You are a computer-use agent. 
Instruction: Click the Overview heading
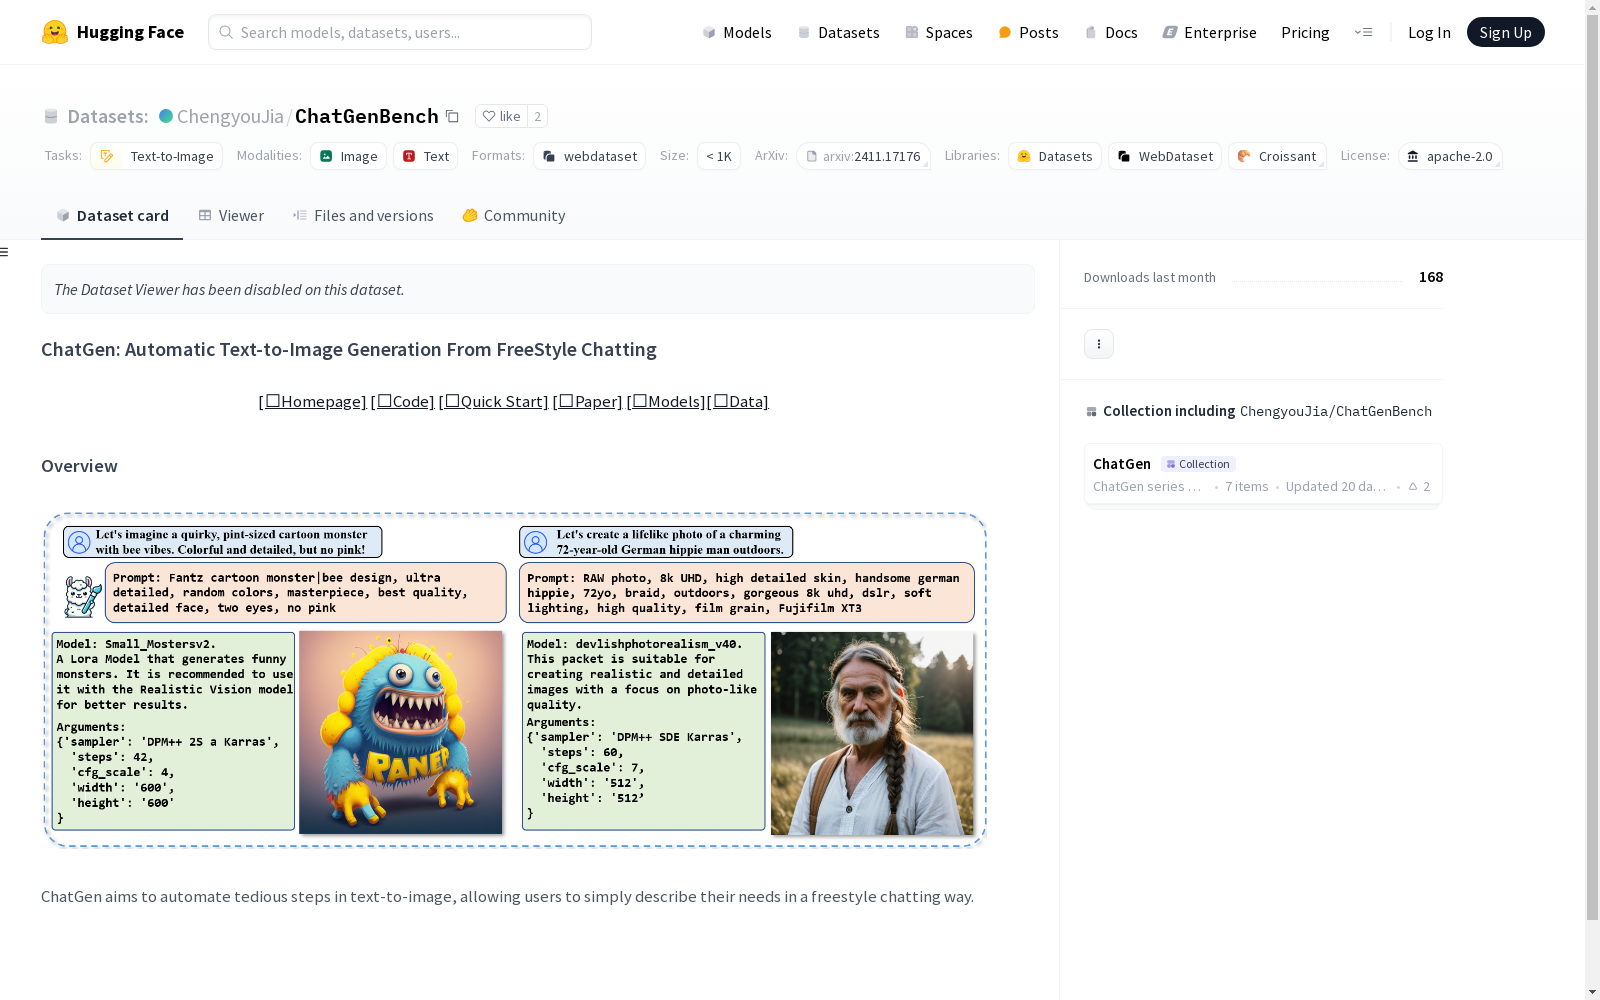click(79, 466)
